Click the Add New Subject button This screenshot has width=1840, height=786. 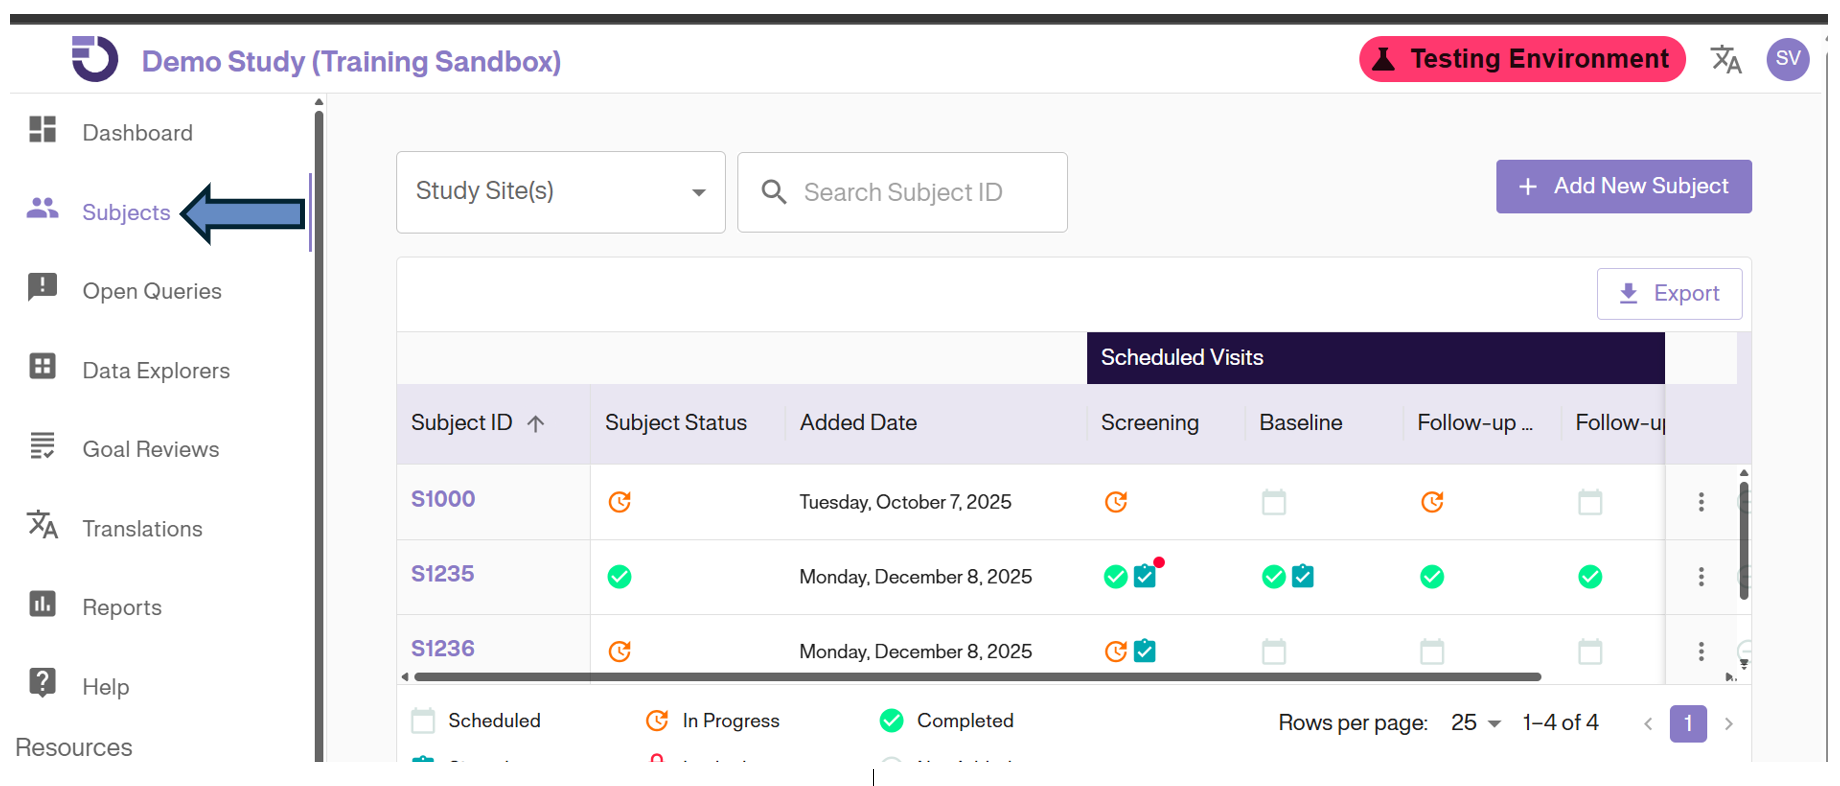pyautogui.click(x=1623, y=187)
